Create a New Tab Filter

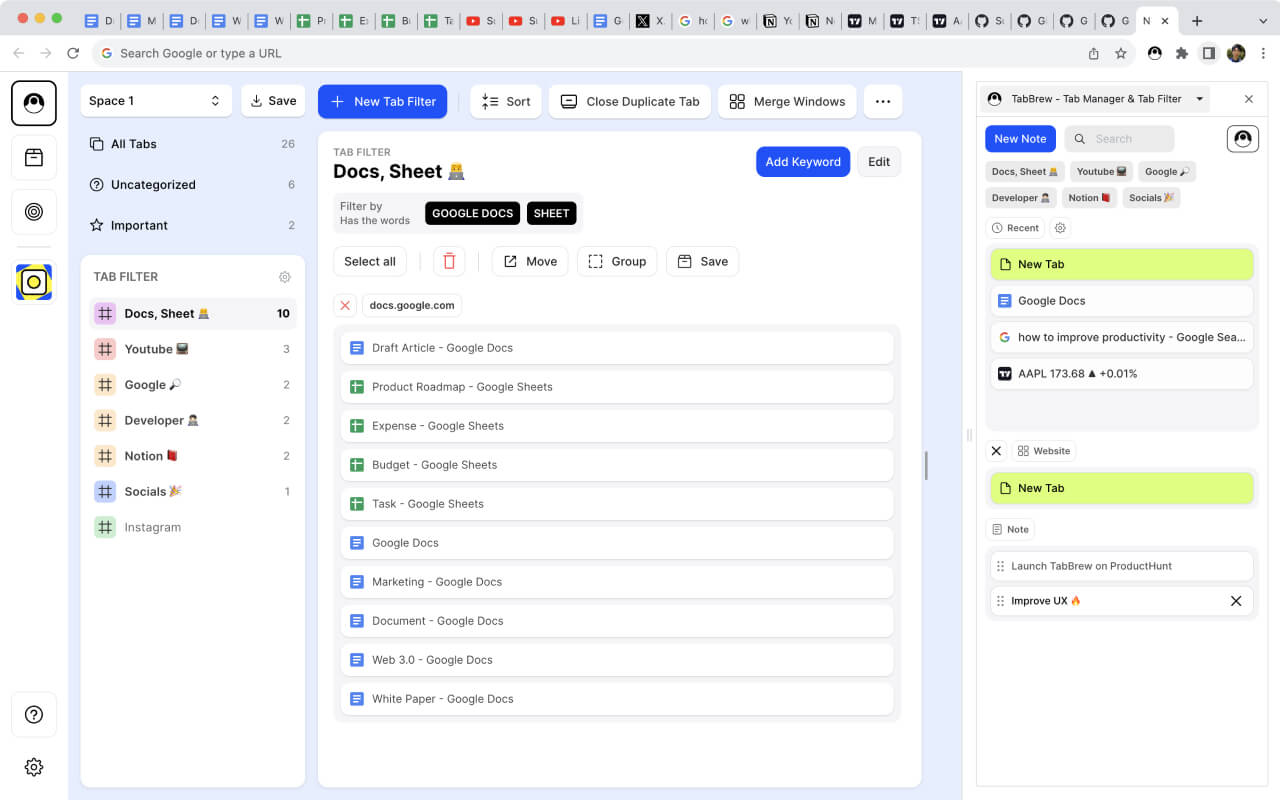[382, 101]
